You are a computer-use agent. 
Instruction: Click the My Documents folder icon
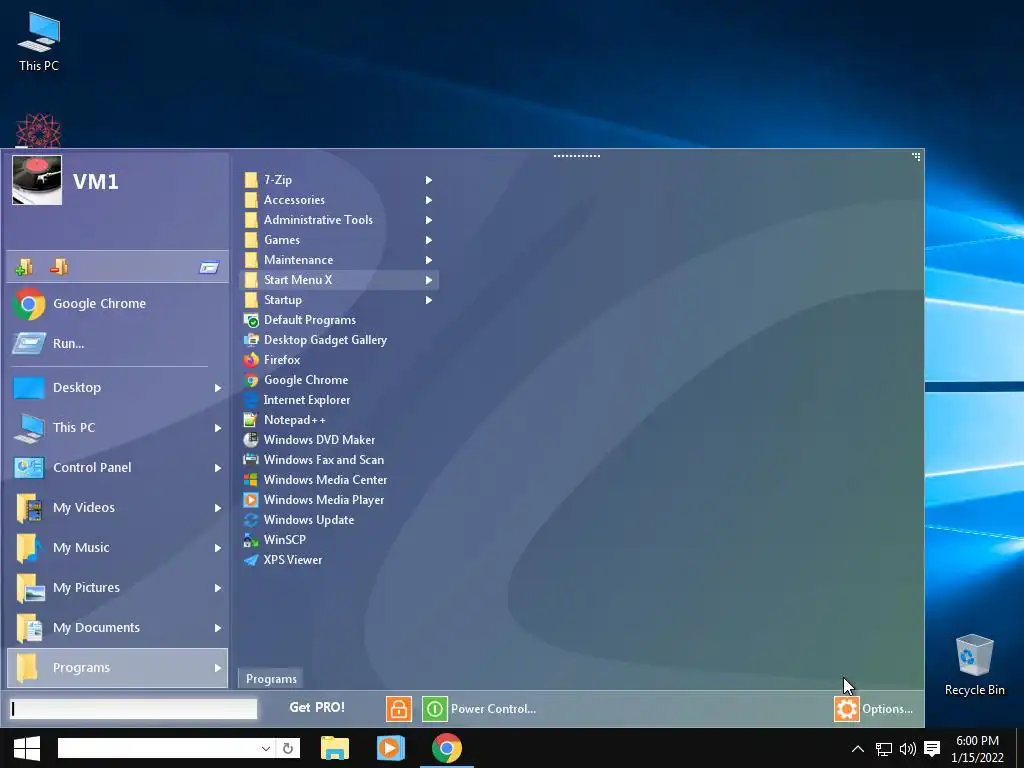point(29,628)
